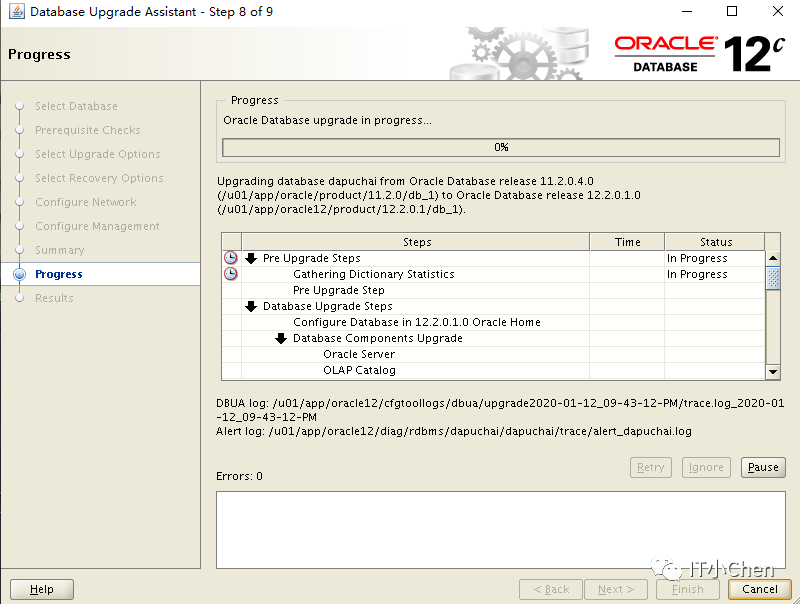
Task: Click the Pause button
Action: 763,467
